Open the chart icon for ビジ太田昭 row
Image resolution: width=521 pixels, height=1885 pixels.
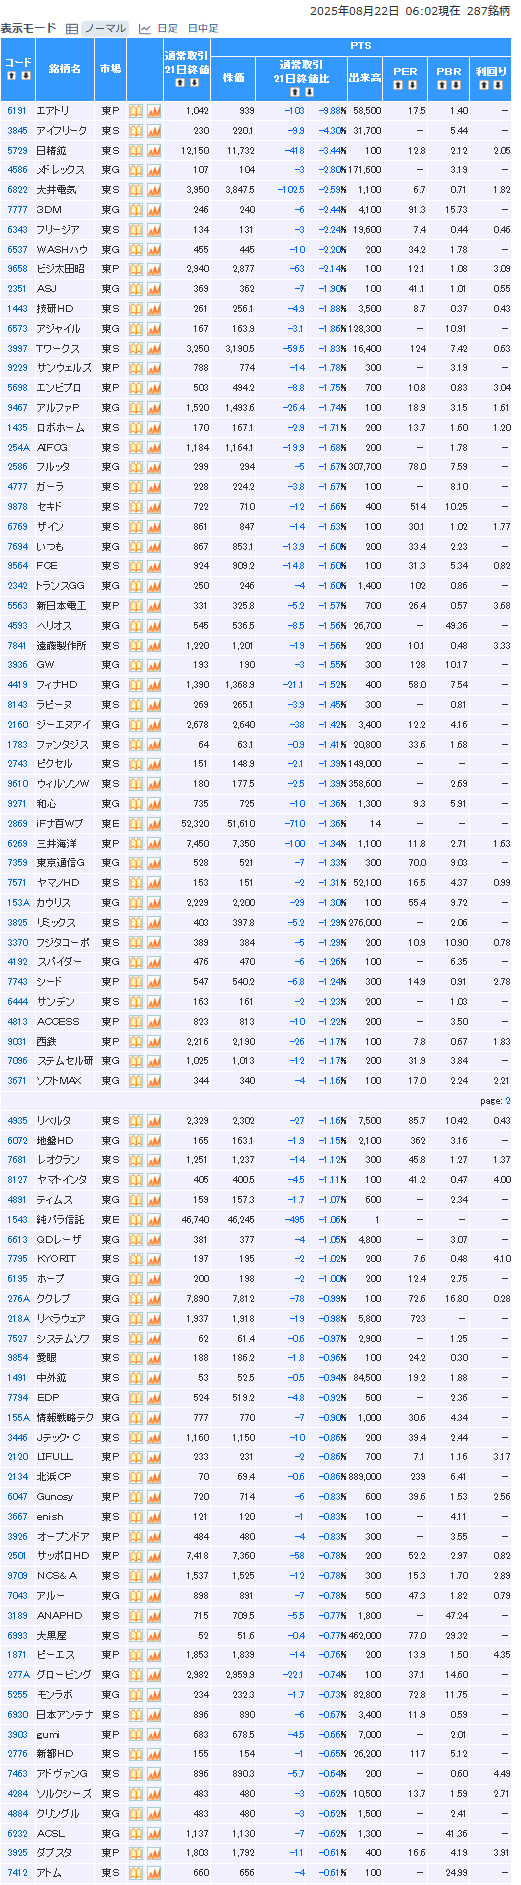click(x=154, y=269)
